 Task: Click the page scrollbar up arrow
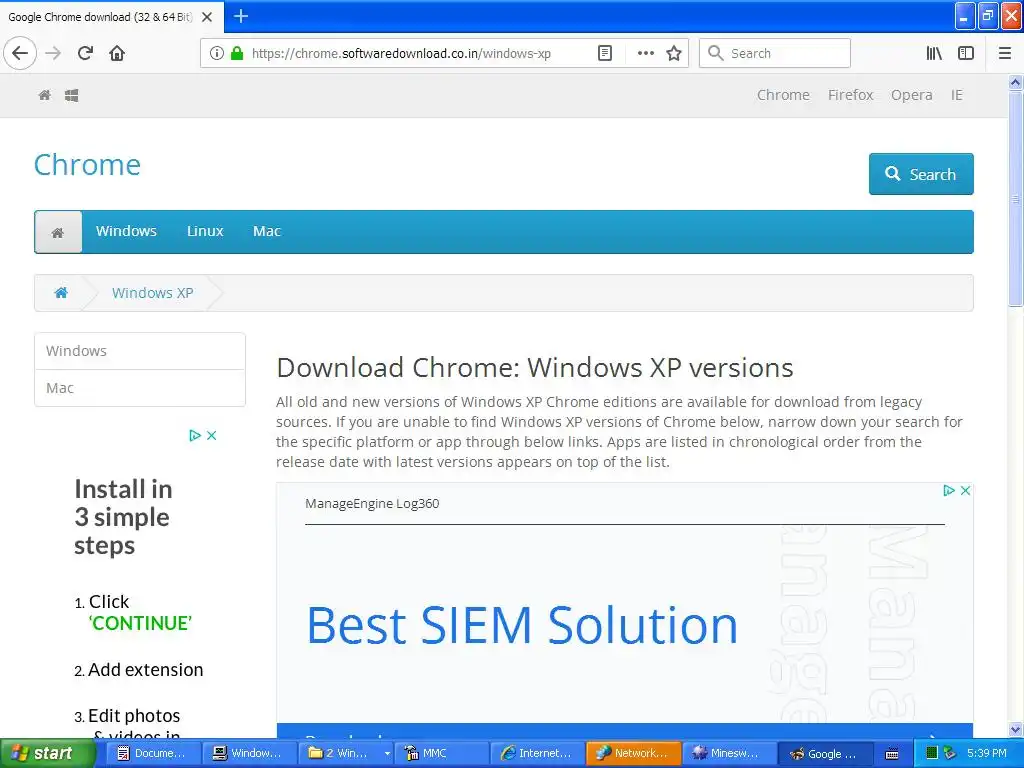point(1015,82)
